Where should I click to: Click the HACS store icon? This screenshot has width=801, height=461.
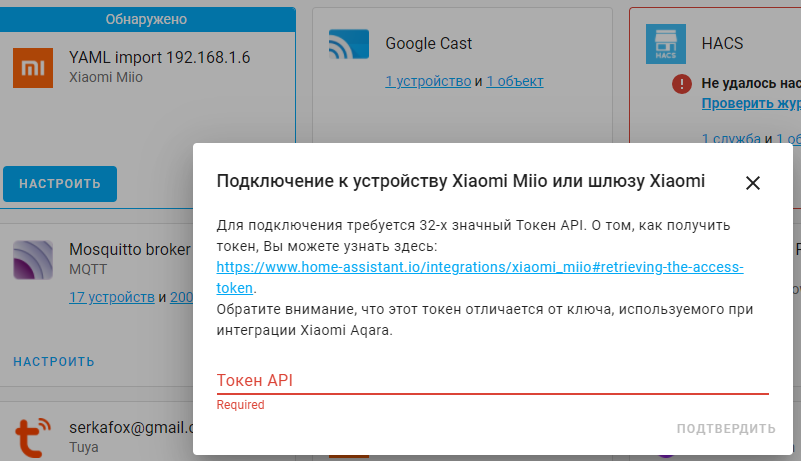(x=665, y=45)
